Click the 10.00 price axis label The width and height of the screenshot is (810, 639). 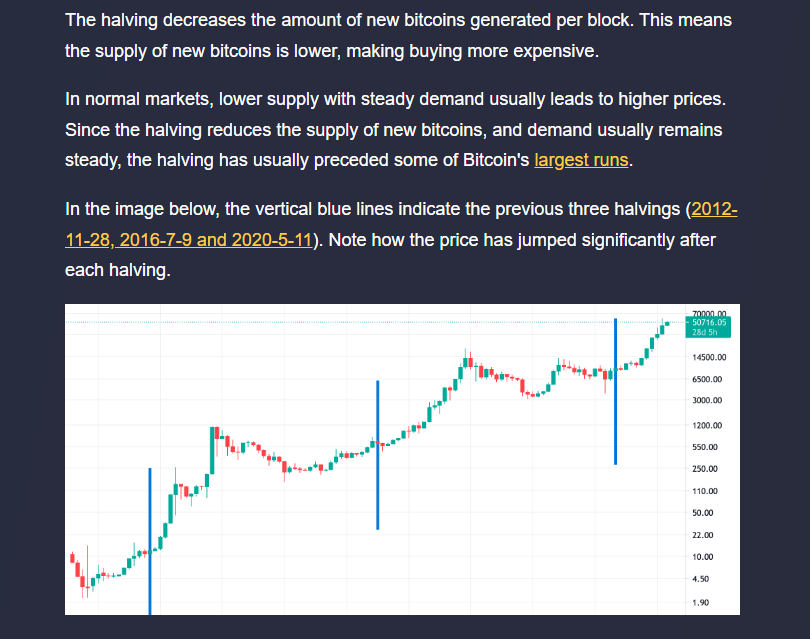coord(703,557)
